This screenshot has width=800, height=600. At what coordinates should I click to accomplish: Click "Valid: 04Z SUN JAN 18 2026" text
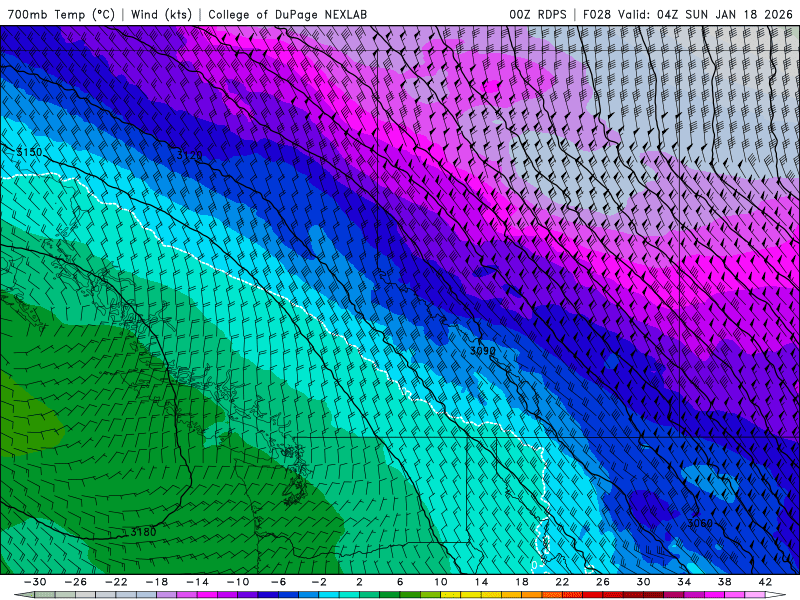point(705,14)
